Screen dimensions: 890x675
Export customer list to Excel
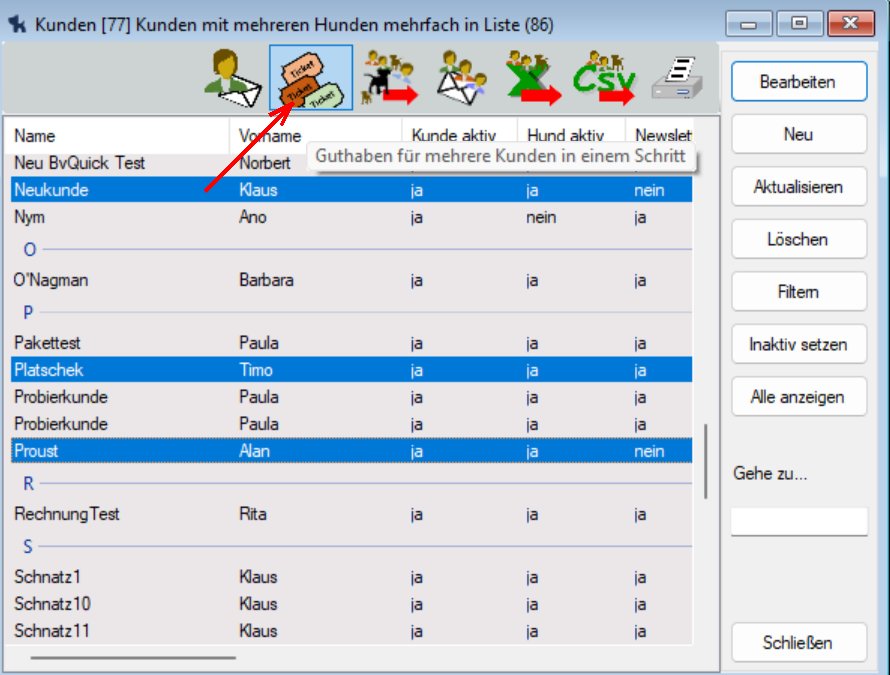click(x=532, y=78)
